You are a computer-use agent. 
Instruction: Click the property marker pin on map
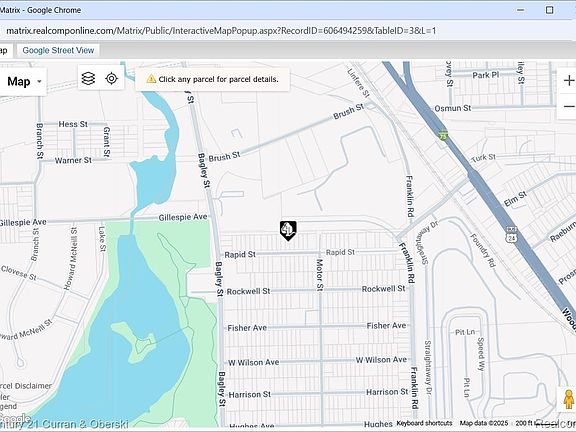click(x=288, y=231)
